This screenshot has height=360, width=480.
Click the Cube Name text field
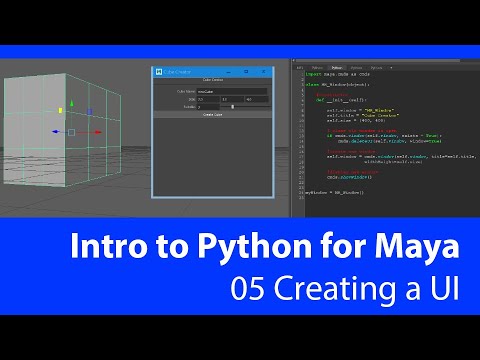tap(232, 91)
